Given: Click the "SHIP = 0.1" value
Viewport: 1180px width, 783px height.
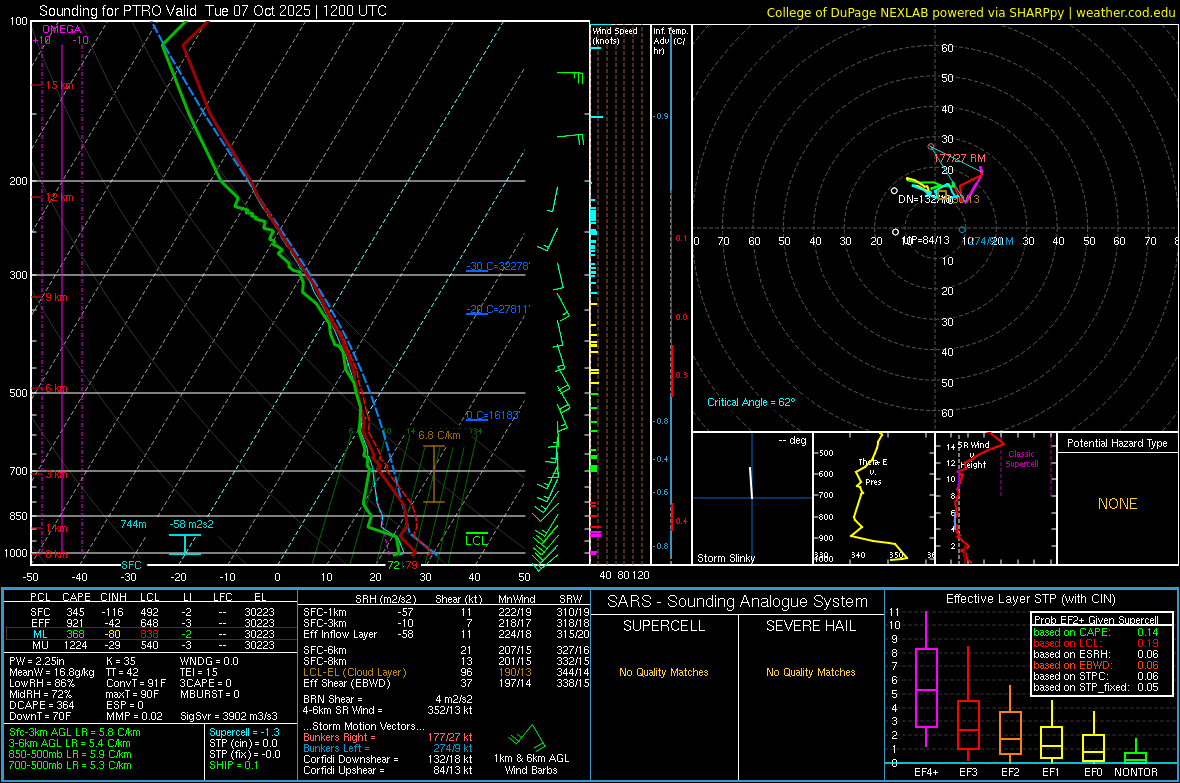Looking at the screenshot, I should coord(233,765).
